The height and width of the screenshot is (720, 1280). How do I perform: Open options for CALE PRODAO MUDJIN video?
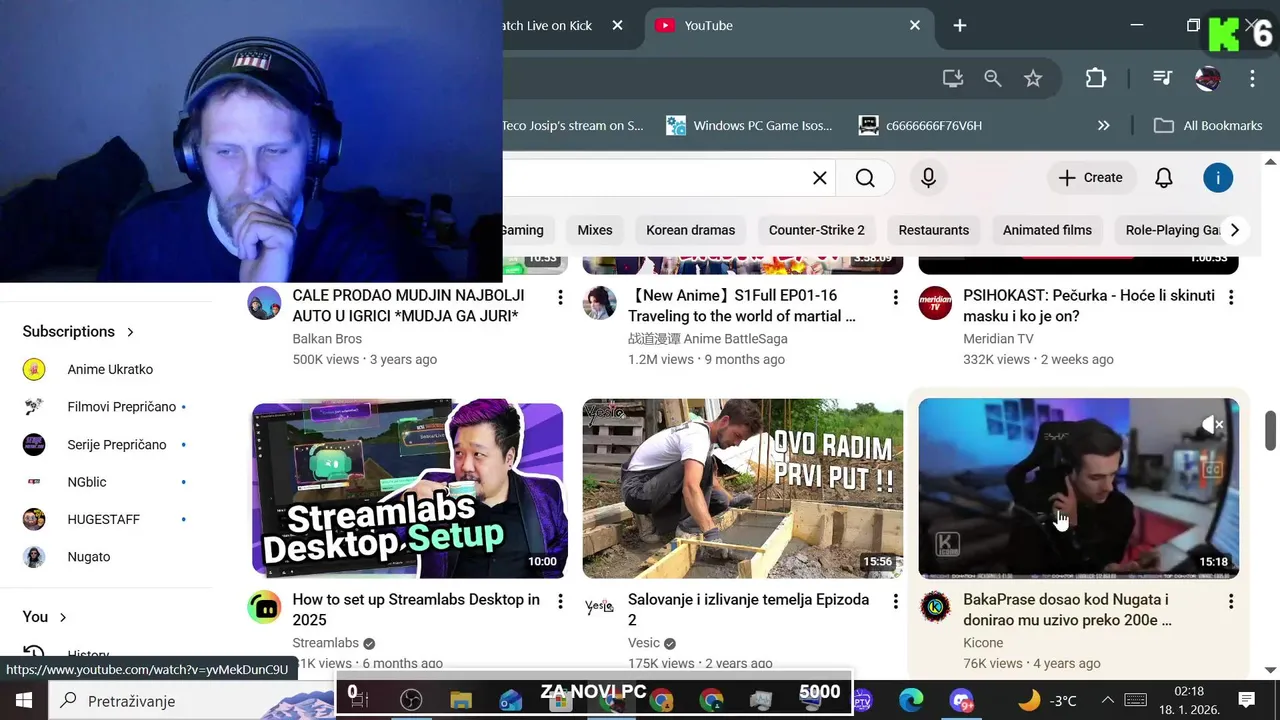[560, 297]
